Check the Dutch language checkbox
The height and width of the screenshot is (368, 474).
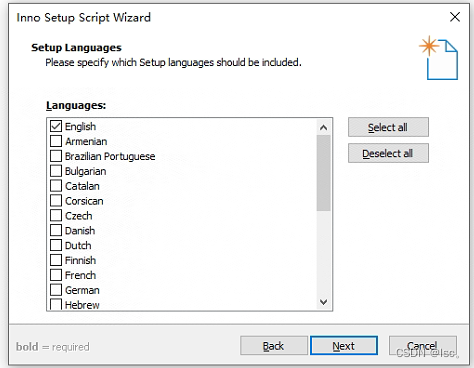click(56, 245)
